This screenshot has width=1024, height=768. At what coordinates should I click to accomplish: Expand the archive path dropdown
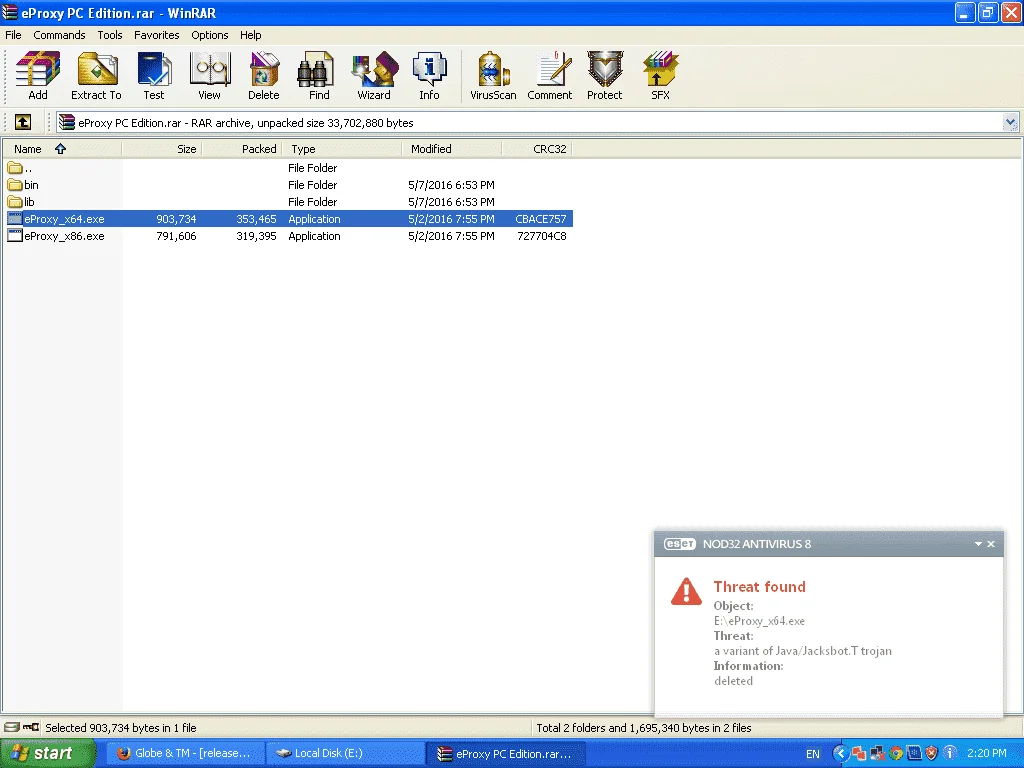1010,122
